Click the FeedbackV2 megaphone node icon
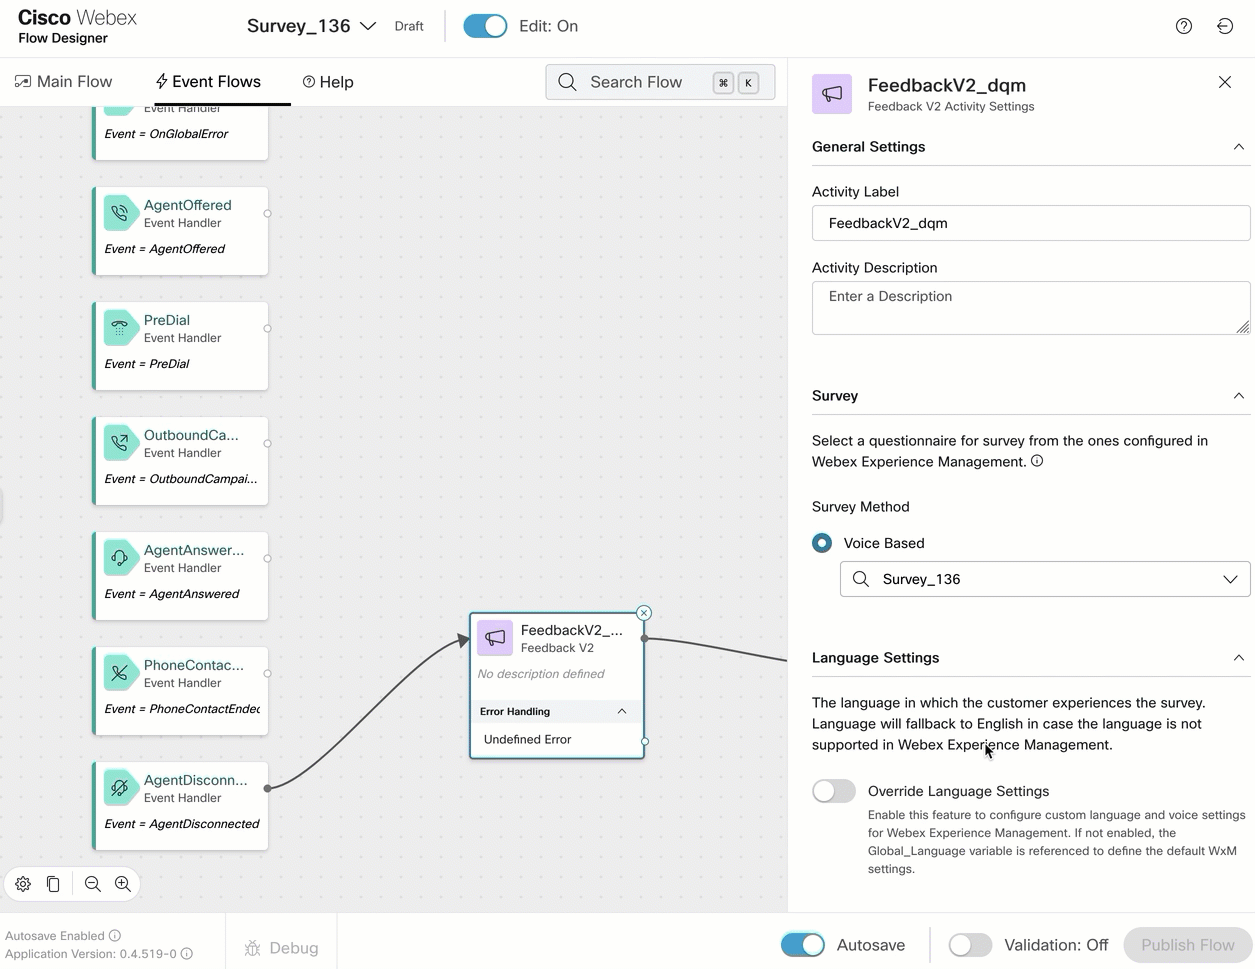The width and height of the screenshot is (1255, 969). (x=495, y=638)
